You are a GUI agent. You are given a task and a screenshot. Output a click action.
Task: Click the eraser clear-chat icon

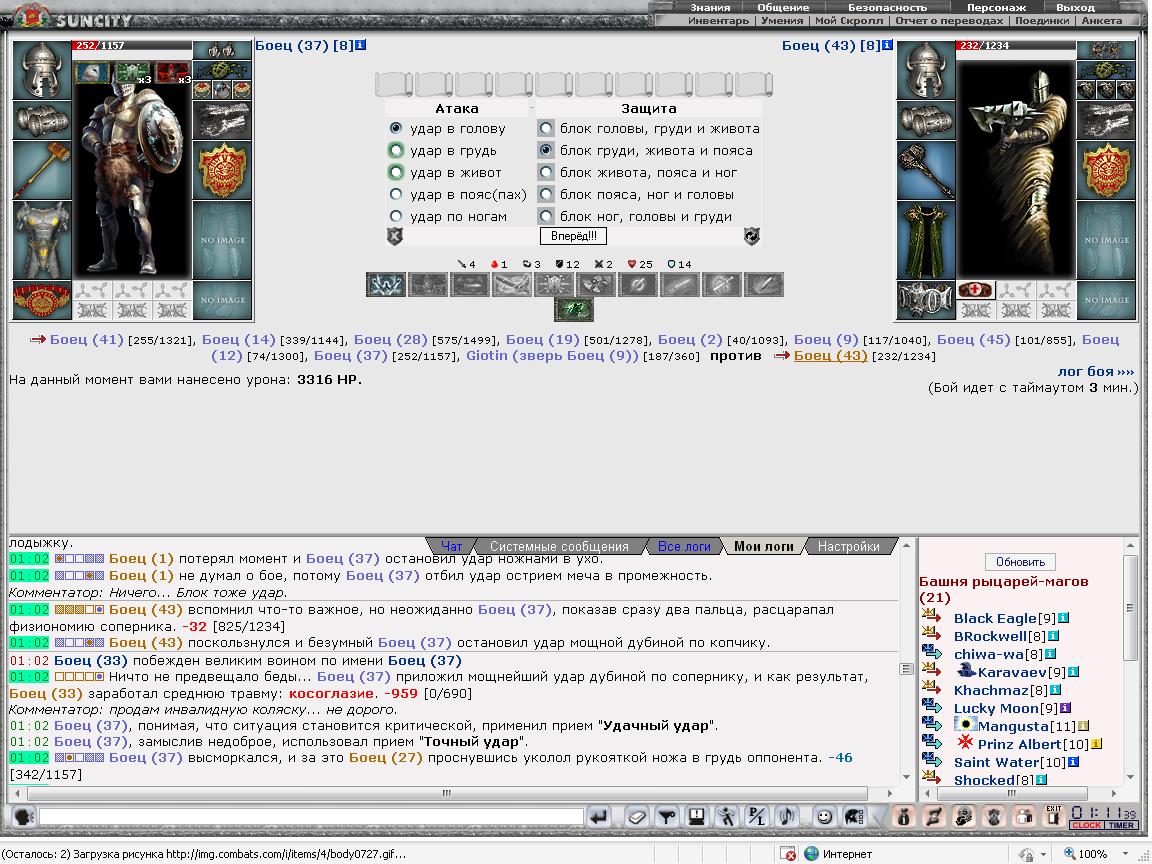pos(637,816)
